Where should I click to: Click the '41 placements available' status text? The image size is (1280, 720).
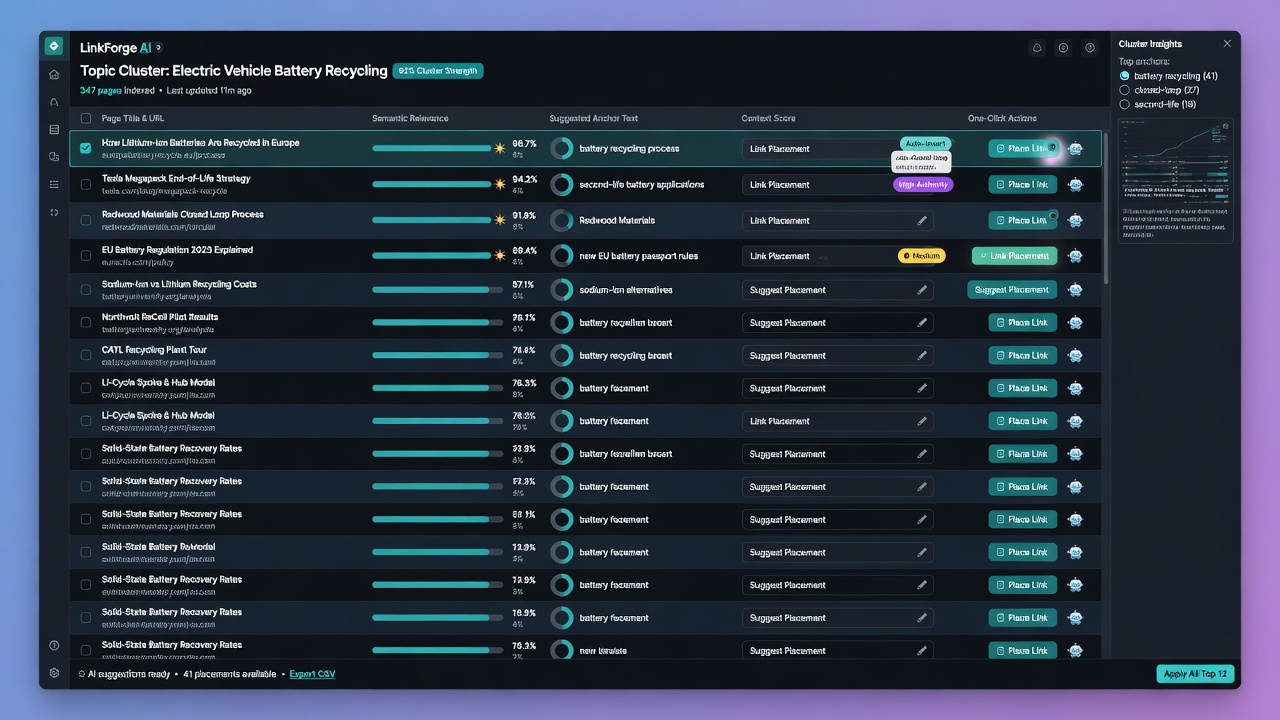click(x=230, y=674)
